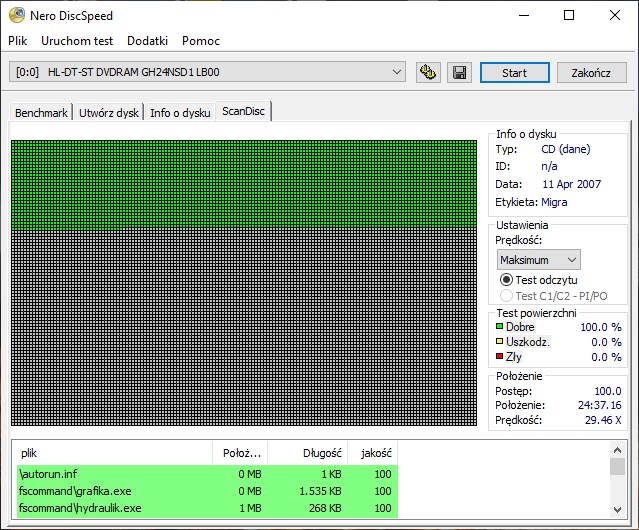Open the drive selection dropdown

[397, 72]
